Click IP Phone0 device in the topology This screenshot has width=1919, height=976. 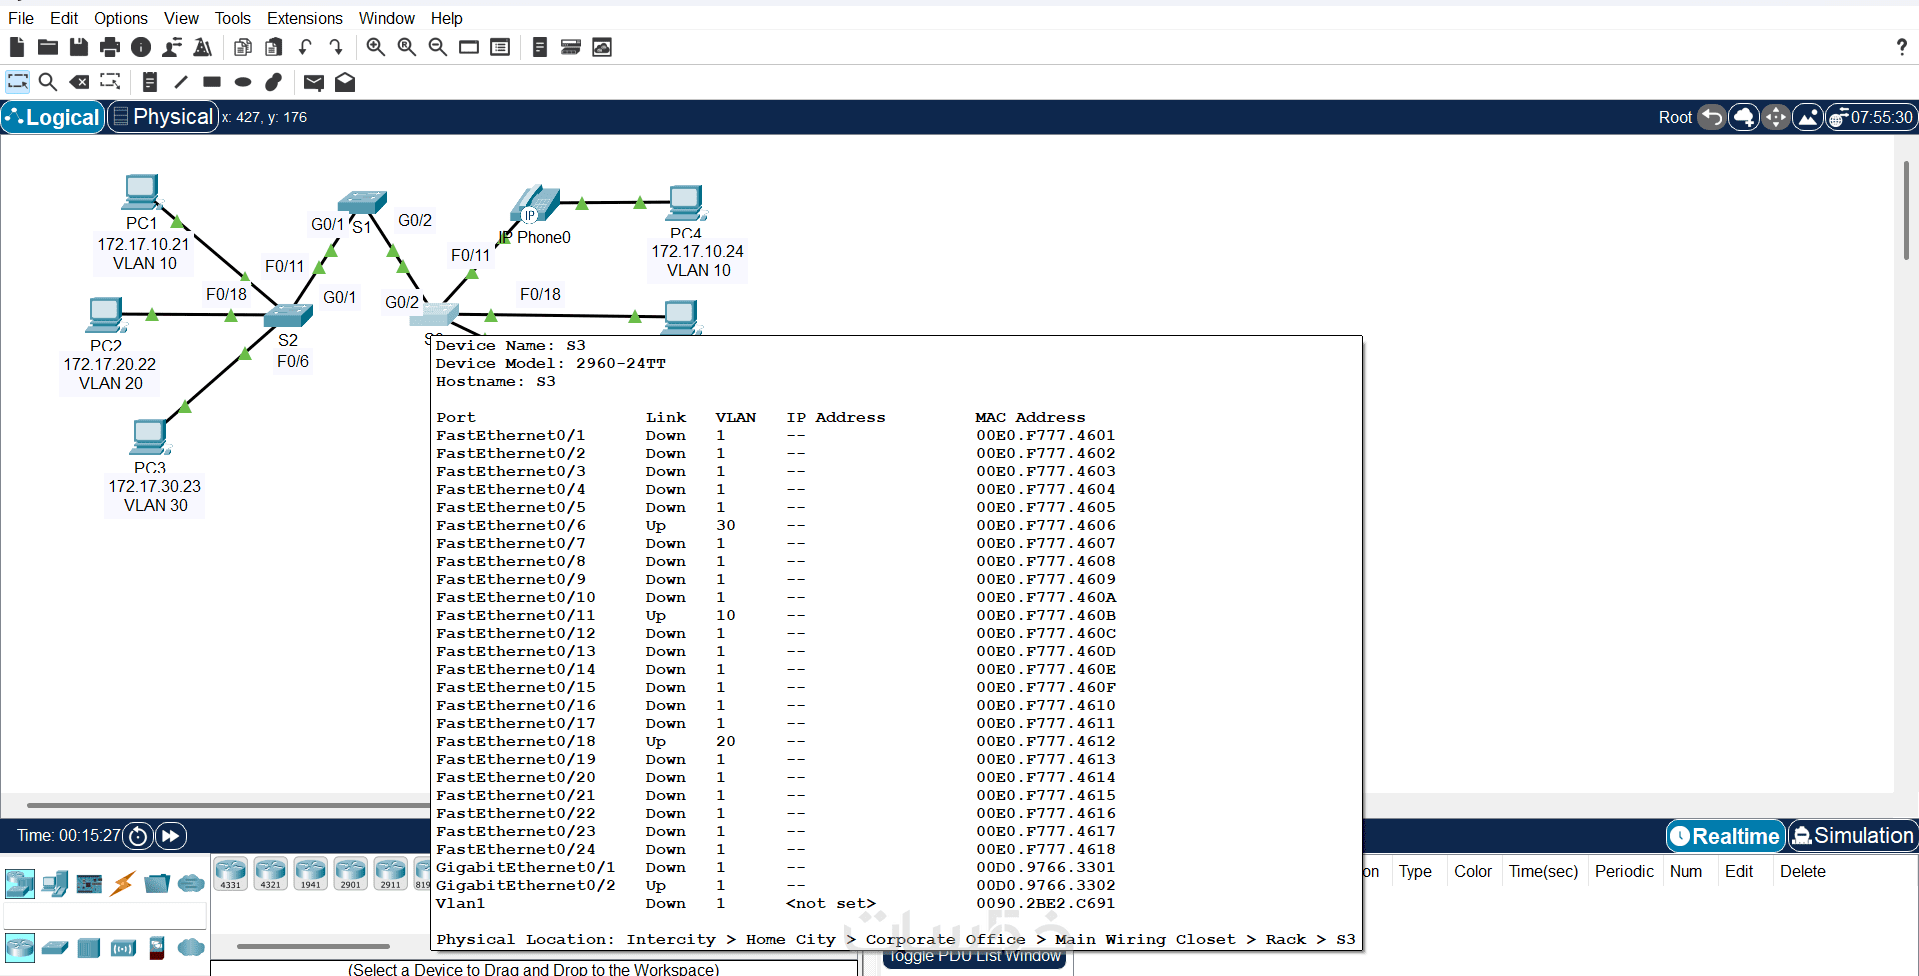535,203
